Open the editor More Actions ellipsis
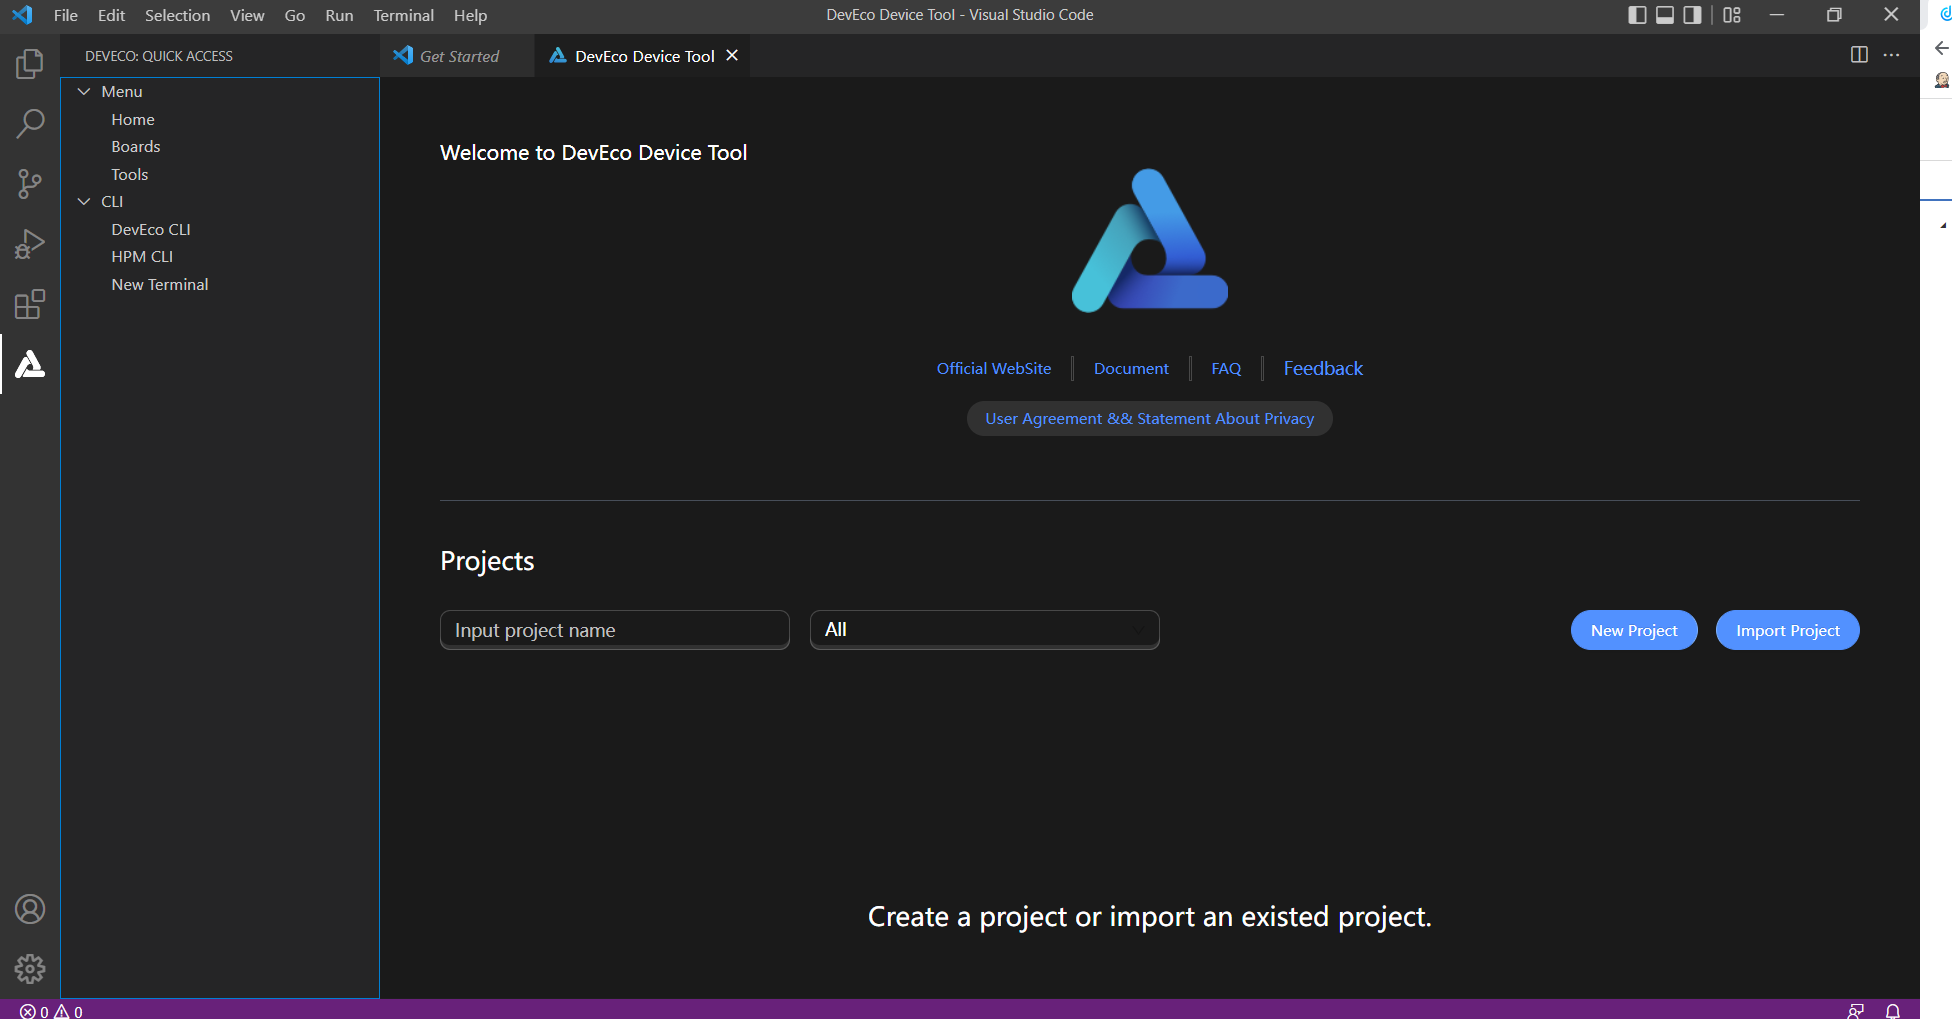This screenshot has height=1019, width=1952. click(1891, 55)
